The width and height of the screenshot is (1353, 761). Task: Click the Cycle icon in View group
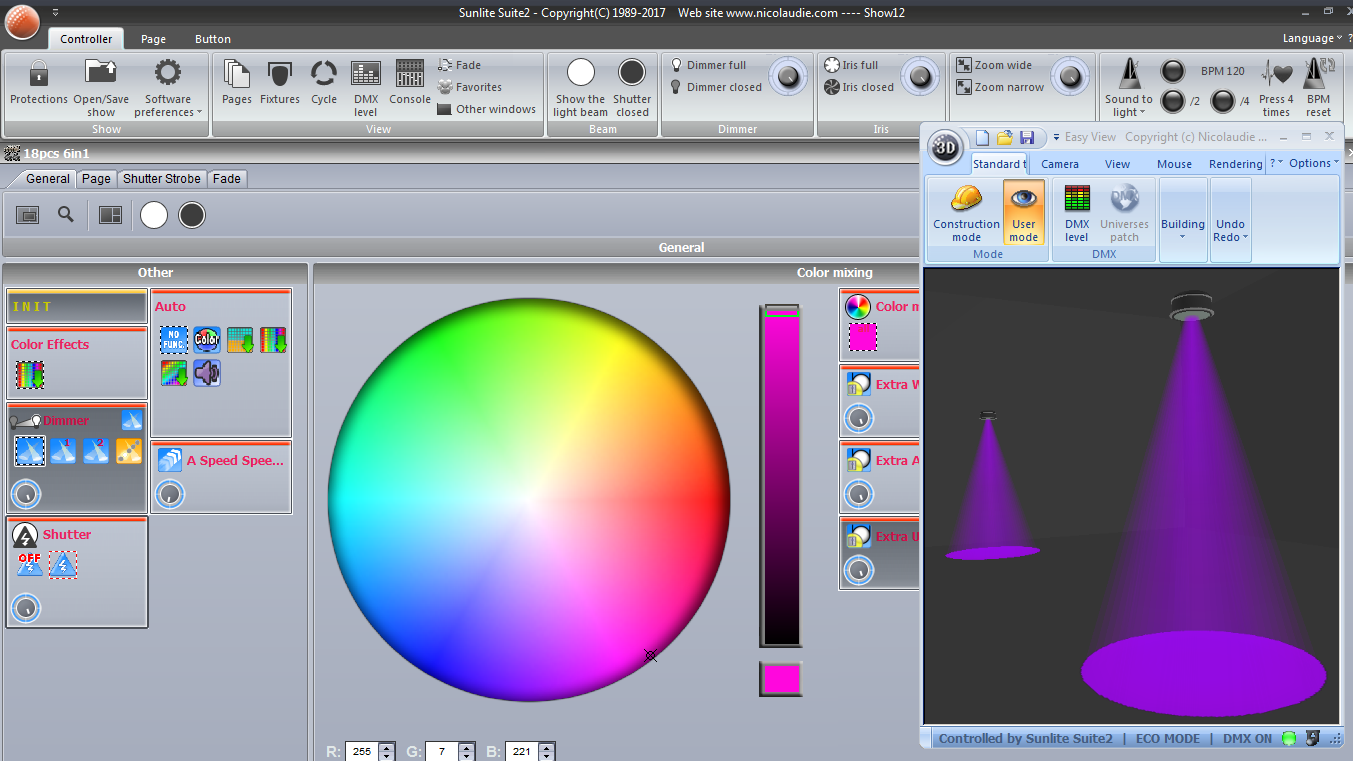(324, 75)
